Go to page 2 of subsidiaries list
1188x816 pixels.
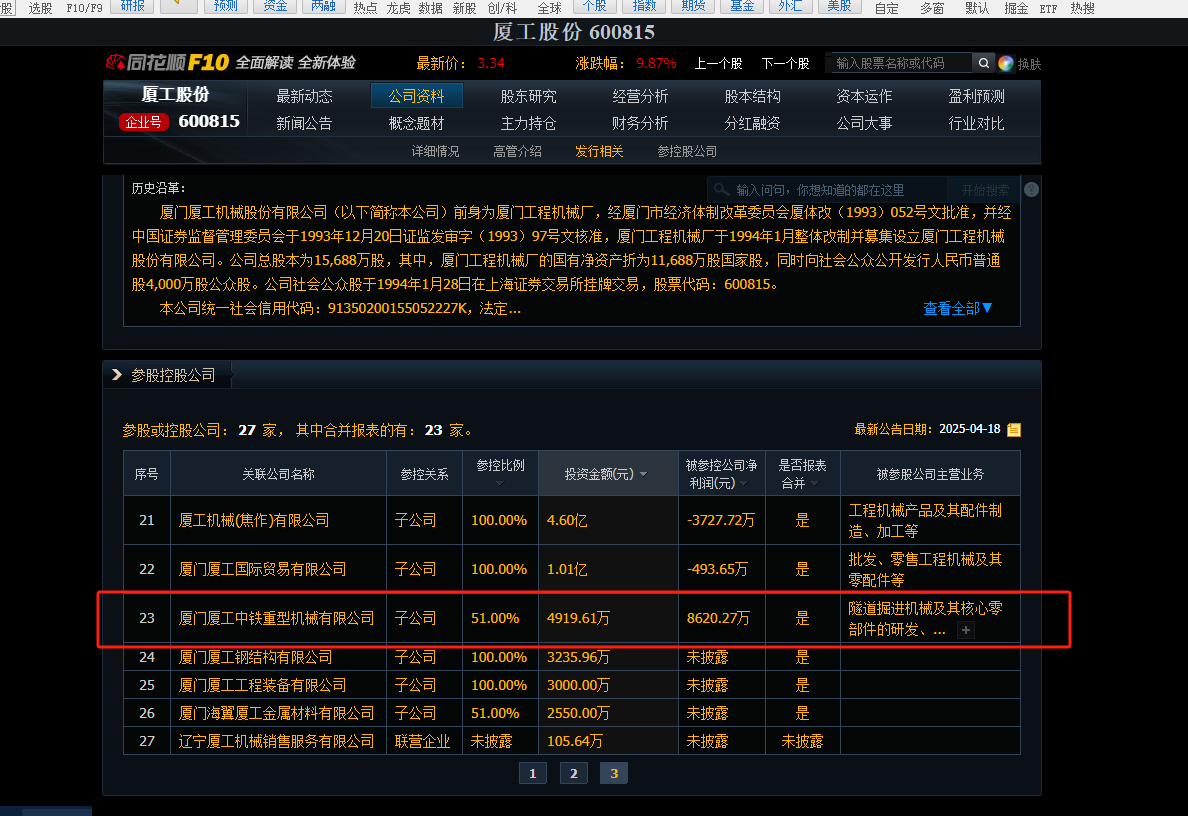click(x=572, y=773)
